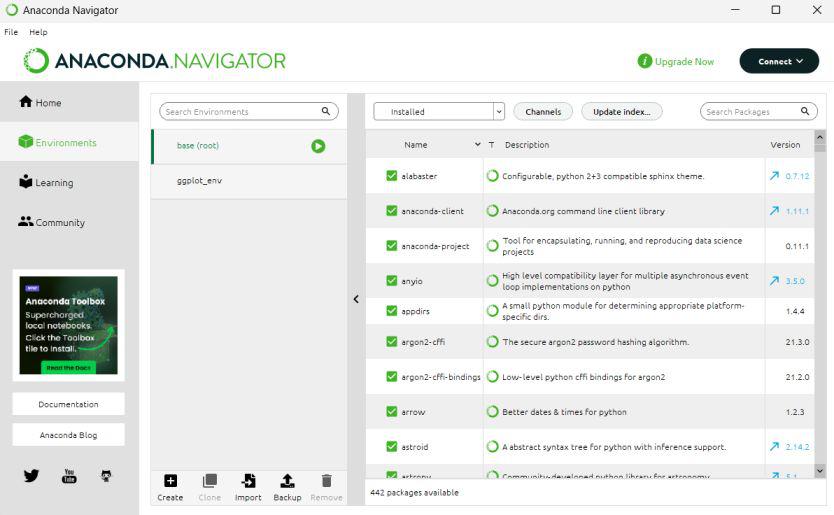Click the Import environment icon
This screenshot has height=515, width=834.
[x=248, y=481]
